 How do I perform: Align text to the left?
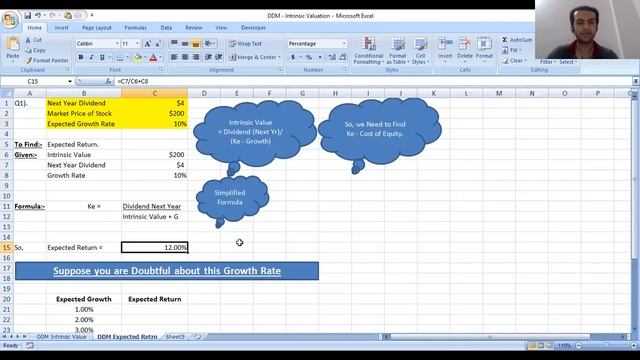click(174, 57)
